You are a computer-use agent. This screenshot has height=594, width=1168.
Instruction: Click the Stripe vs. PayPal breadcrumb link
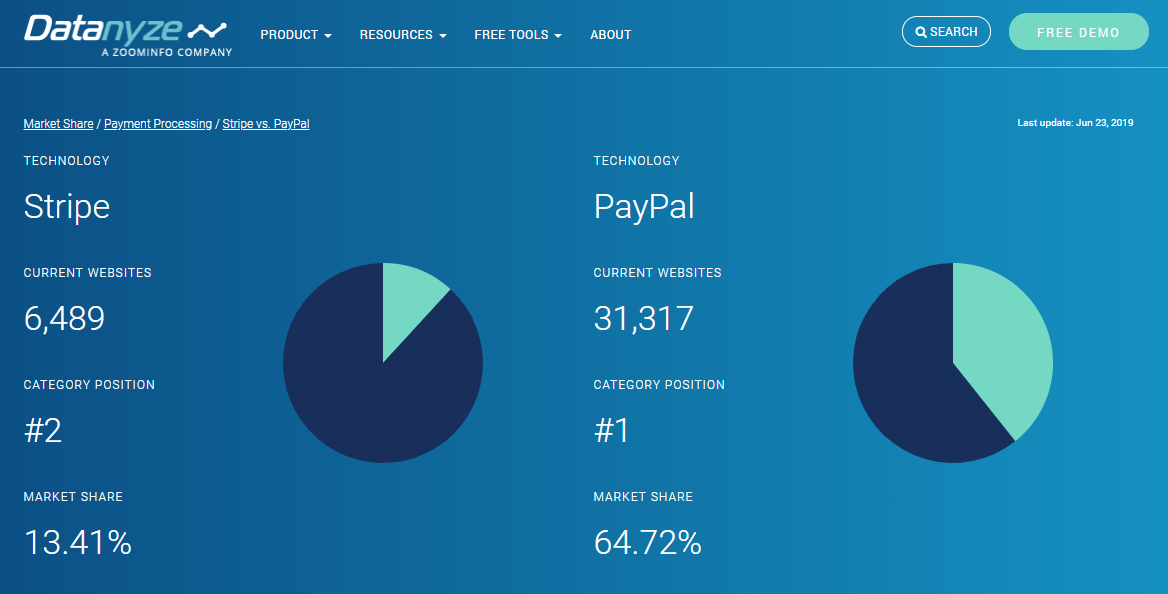[x=266, y=124]
